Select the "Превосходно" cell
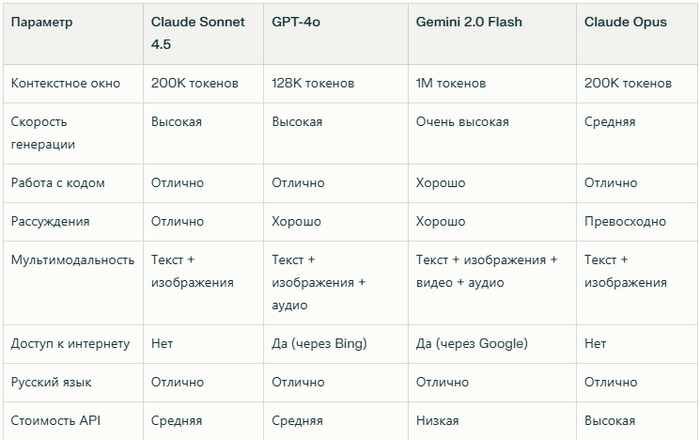Image resolution: width=700 pixels, height=440 pixels. click(625, 221)
